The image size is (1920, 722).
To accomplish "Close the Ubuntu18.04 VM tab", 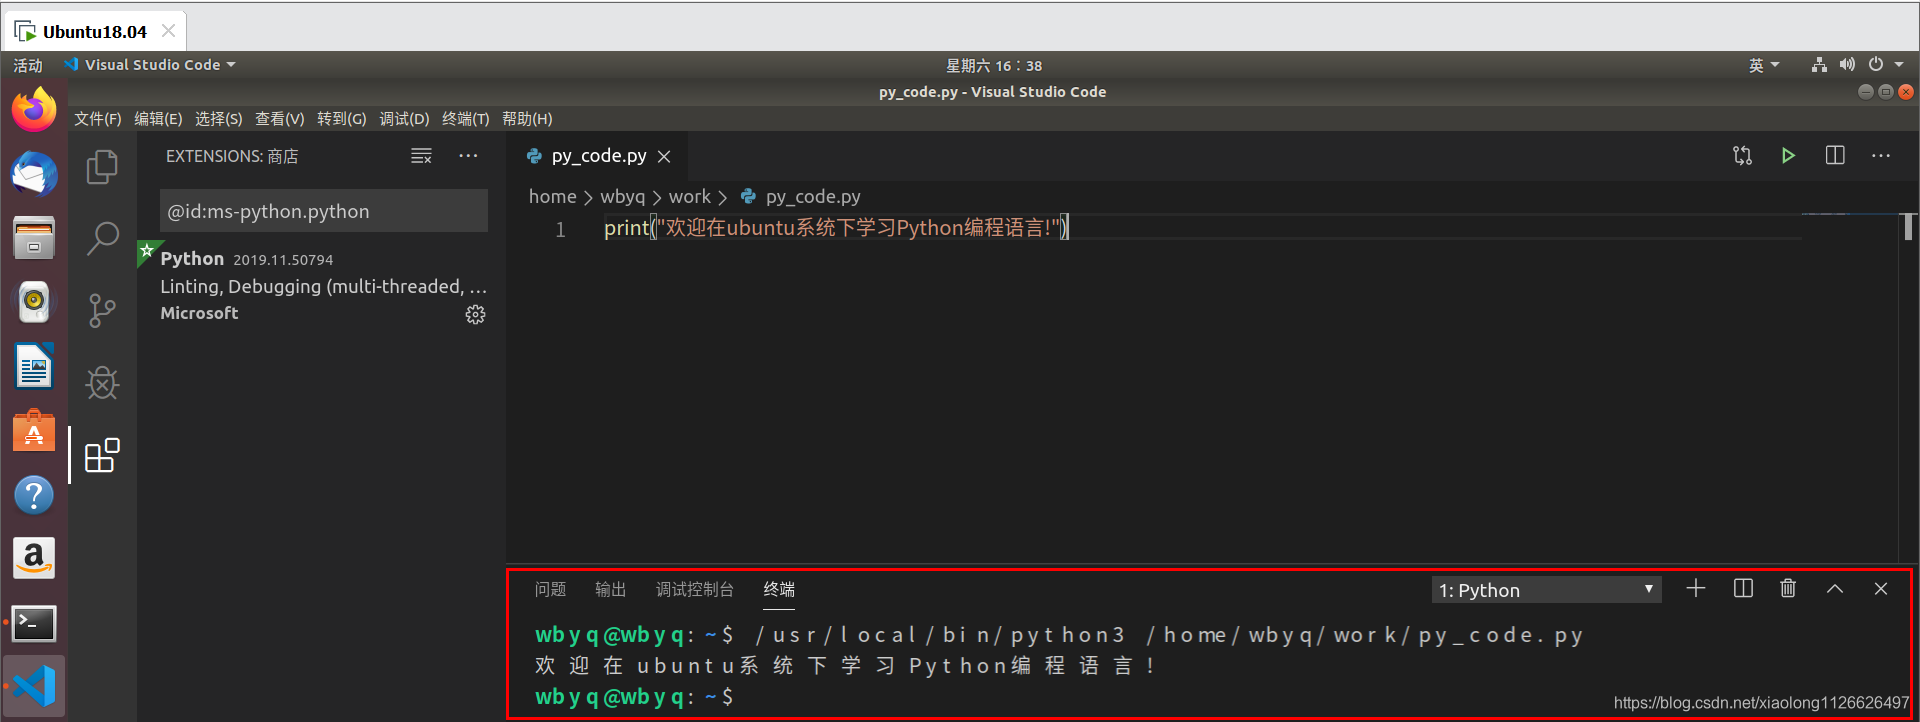I will [168, 31].
